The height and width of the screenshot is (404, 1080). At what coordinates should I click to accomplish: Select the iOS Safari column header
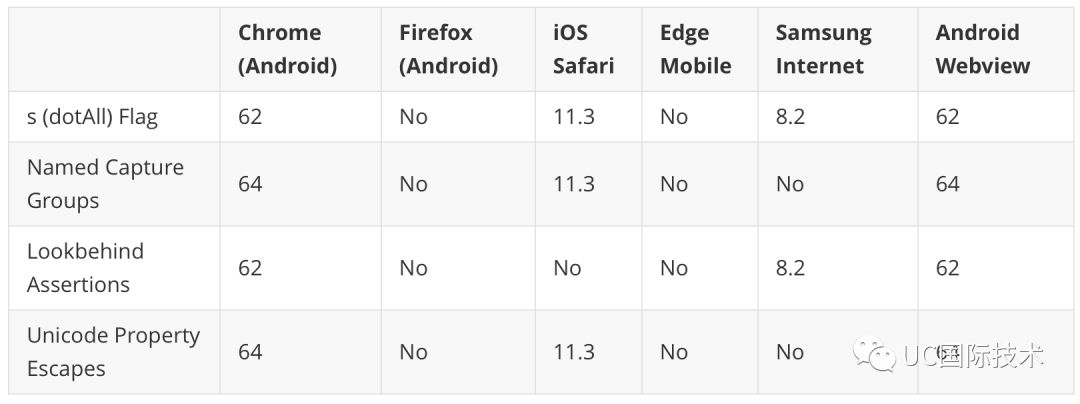[x=583, y=49]
